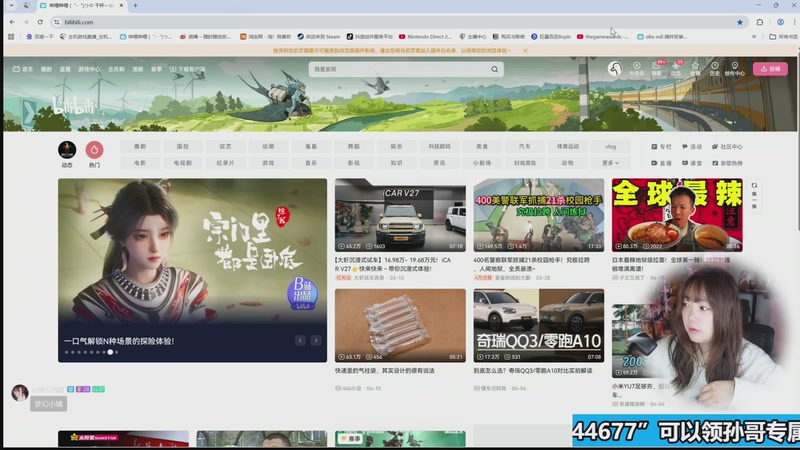Open 全球最辣 ramen video thumbnail
Screen dimensions: 800x450
677,215
